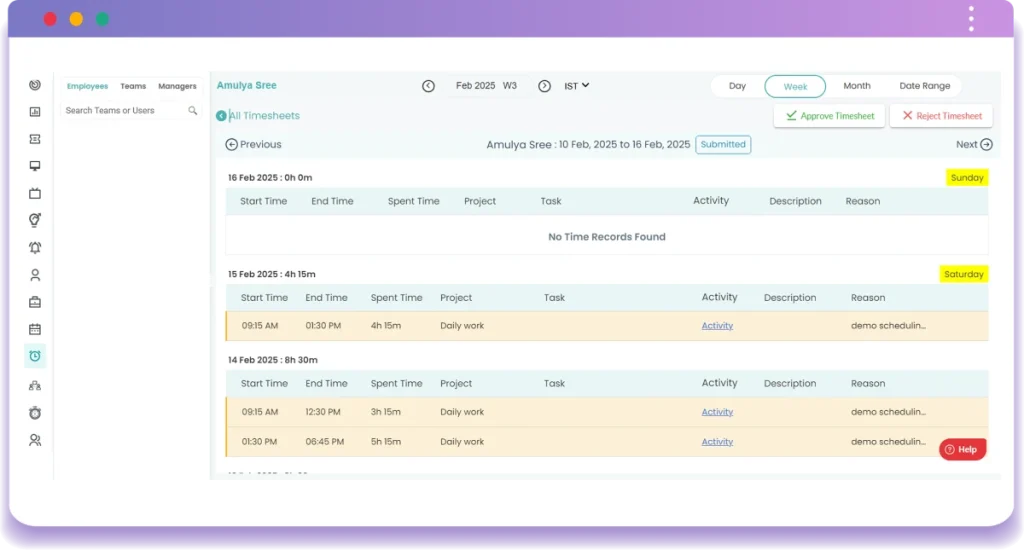Open the monitor screen sidebar icon

pyautogui.click(x=35, y=166)
